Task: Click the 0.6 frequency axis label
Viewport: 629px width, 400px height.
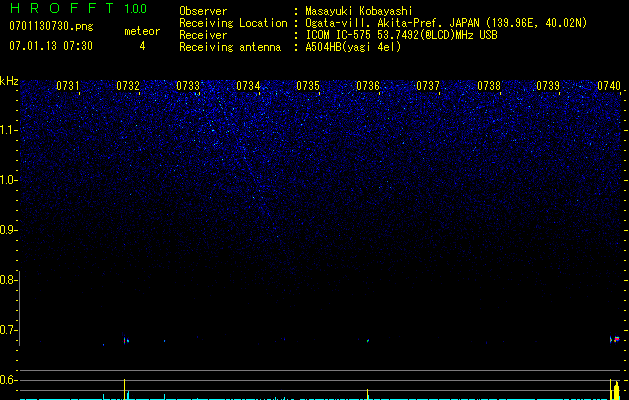Action: [8, 380]
